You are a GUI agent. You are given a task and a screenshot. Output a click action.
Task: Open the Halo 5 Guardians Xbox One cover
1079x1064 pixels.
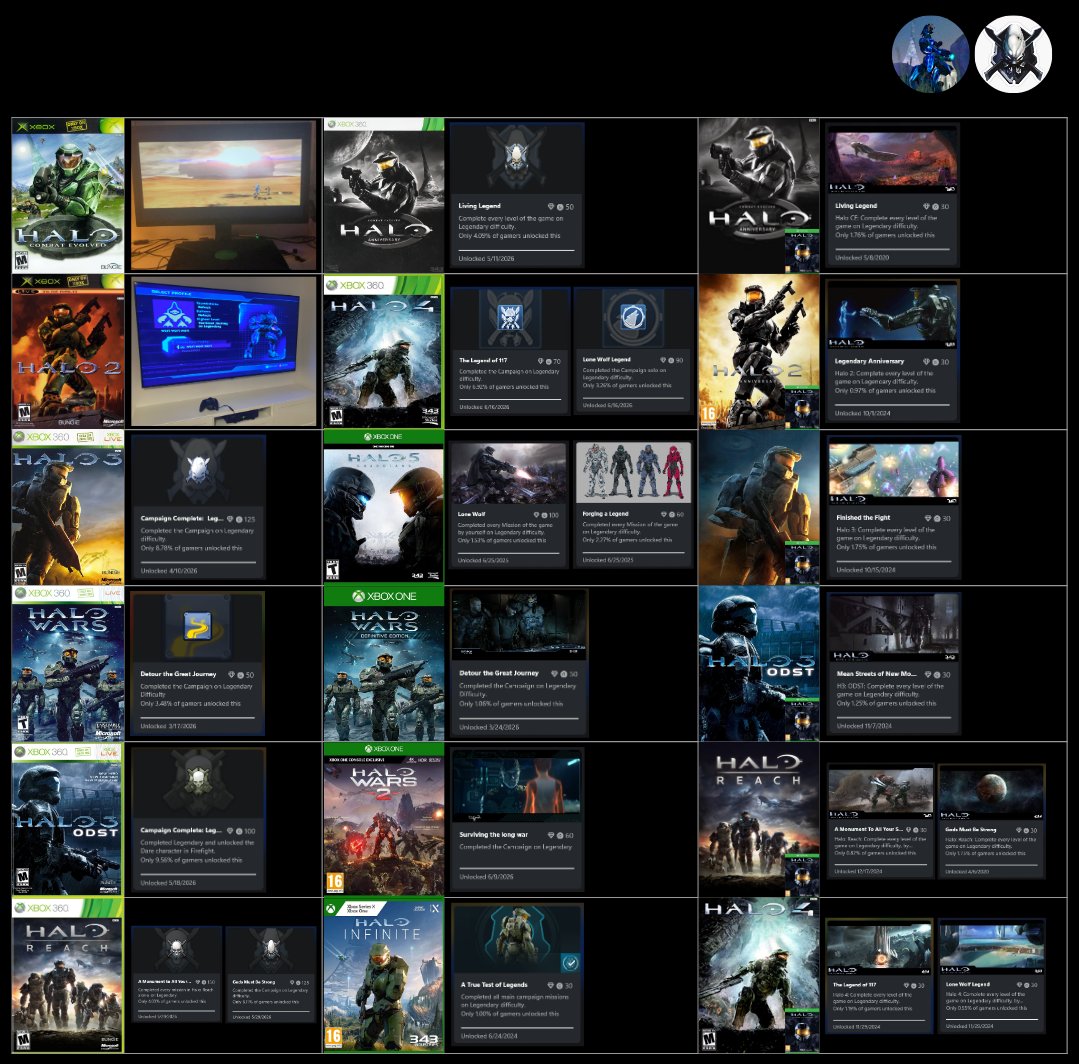click(384, 508)
